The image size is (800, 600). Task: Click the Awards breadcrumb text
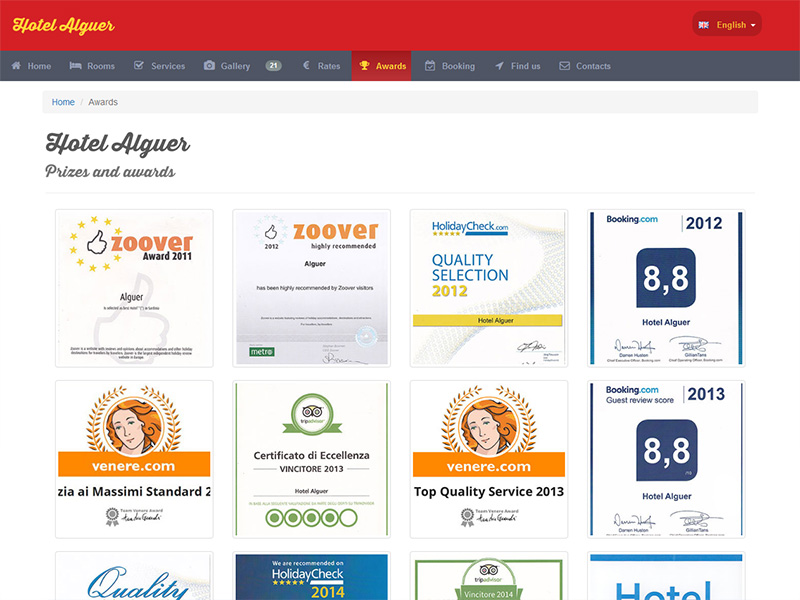103,102
